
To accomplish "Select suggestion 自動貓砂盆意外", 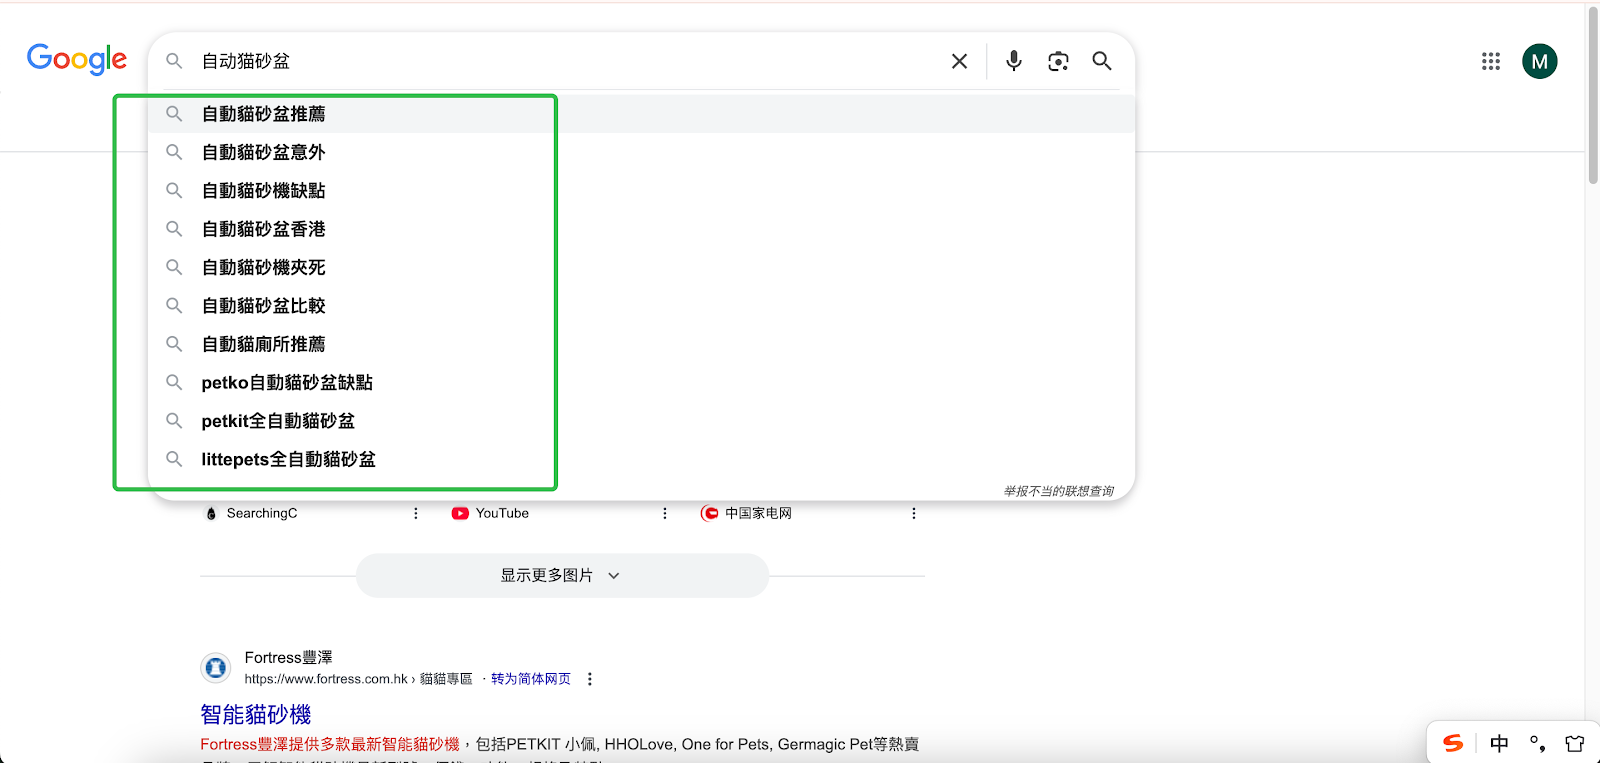I will pos(641,152).
